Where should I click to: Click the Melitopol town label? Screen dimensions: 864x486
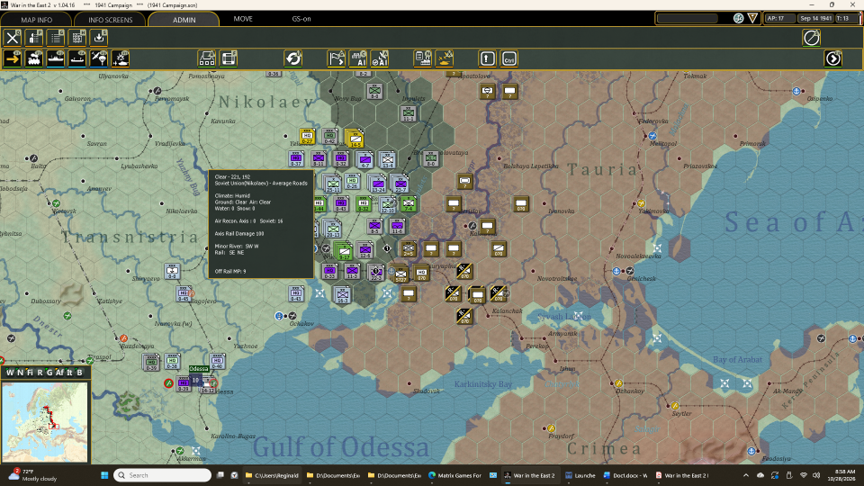(x=663, y=143)
